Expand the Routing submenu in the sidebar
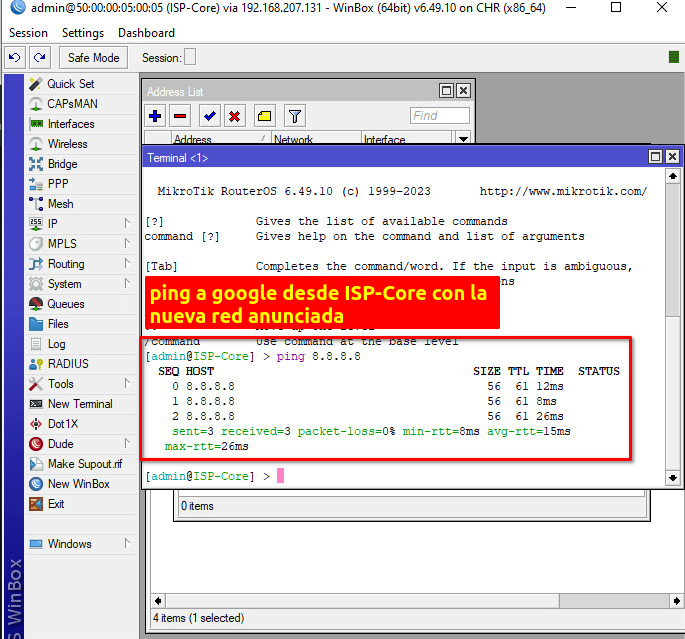The image size is (685, 639). pyautogui.click(x=127, y=263)
